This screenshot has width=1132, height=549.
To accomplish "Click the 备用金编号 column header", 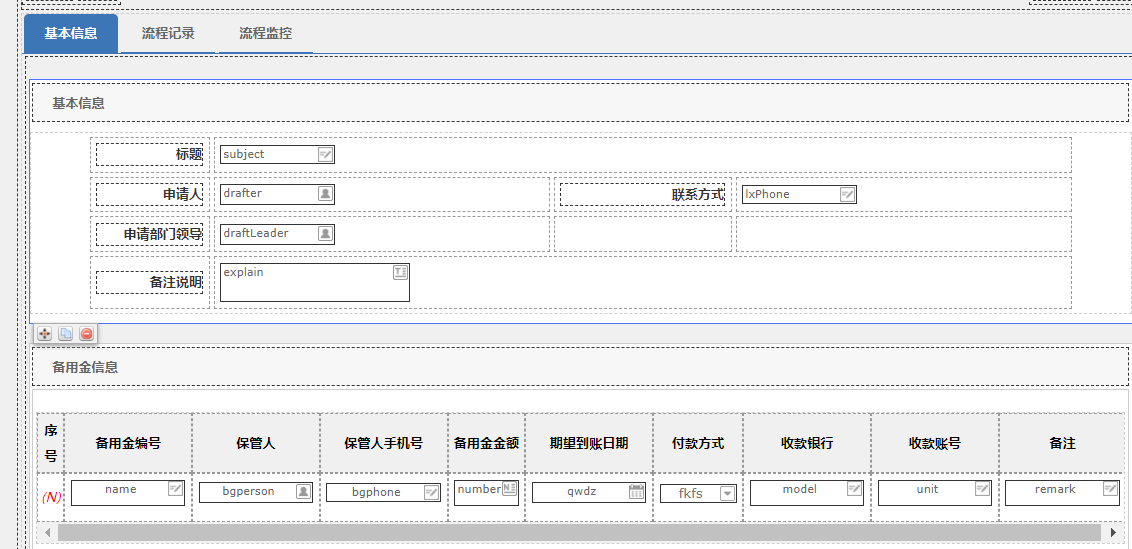I will pos(128,444).
